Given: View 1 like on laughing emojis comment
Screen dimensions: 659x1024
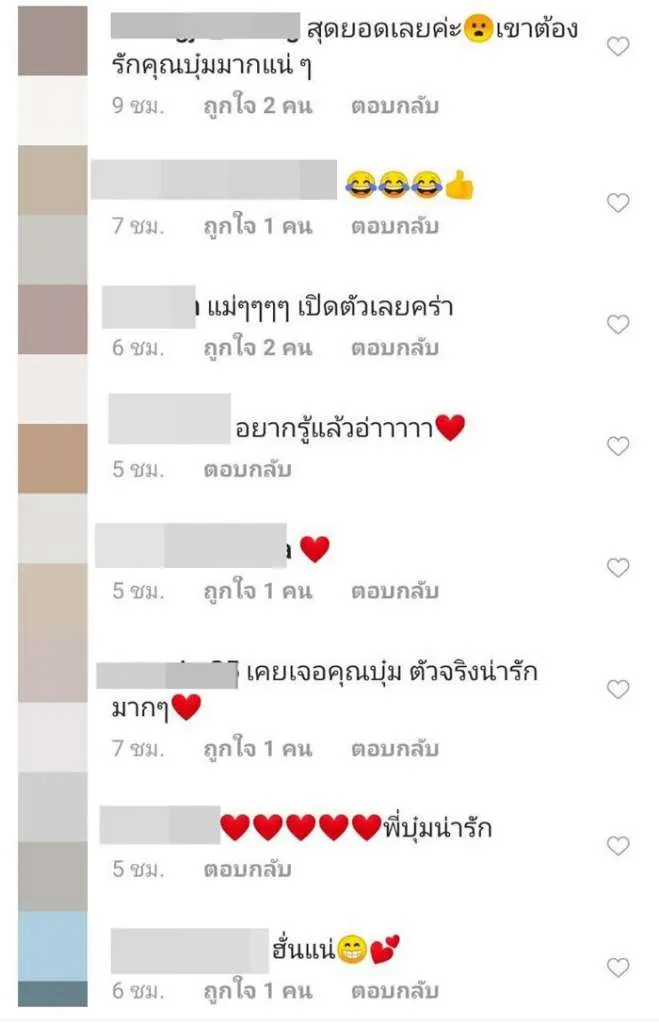Looking at the screenshot, I should (258, 226).
